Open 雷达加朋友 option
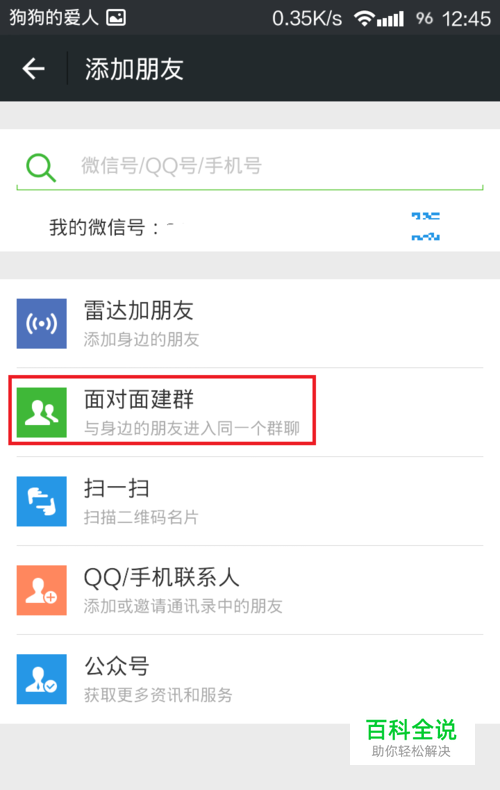 click(250, 323)
